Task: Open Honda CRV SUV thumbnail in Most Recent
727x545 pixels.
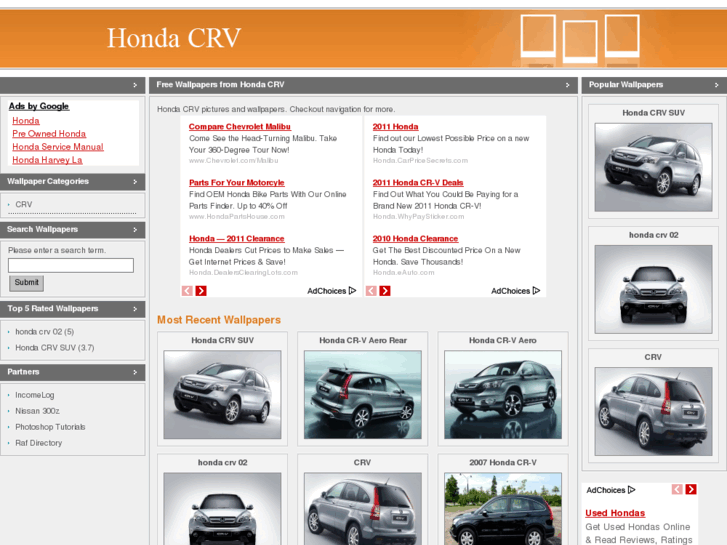Action: pos(222,395)
